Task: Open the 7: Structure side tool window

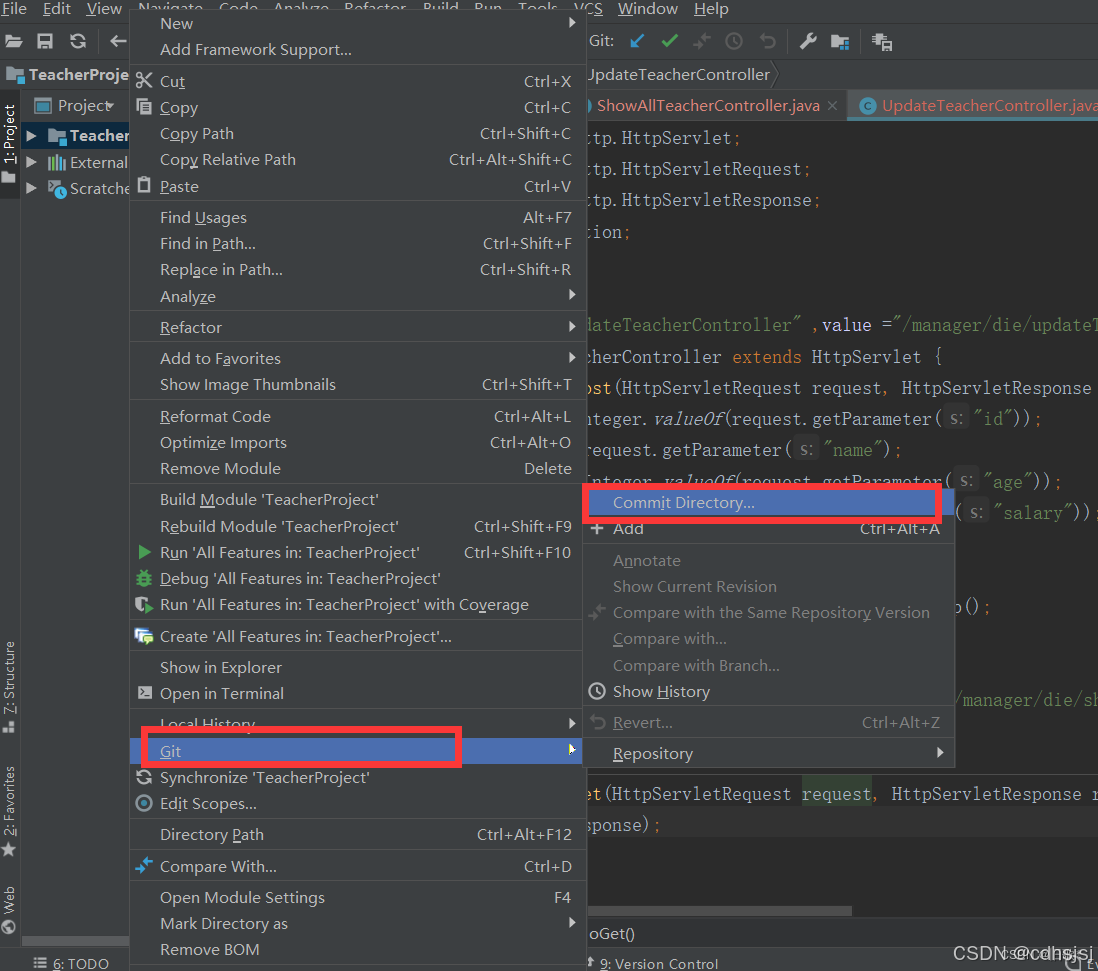Action: pos(9,686)
